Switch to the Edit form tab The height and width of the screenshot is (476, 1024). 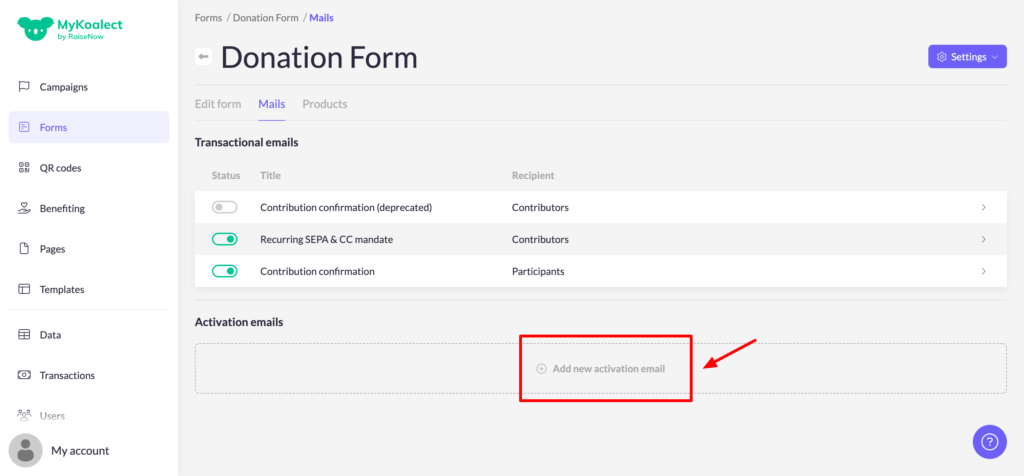217,104
